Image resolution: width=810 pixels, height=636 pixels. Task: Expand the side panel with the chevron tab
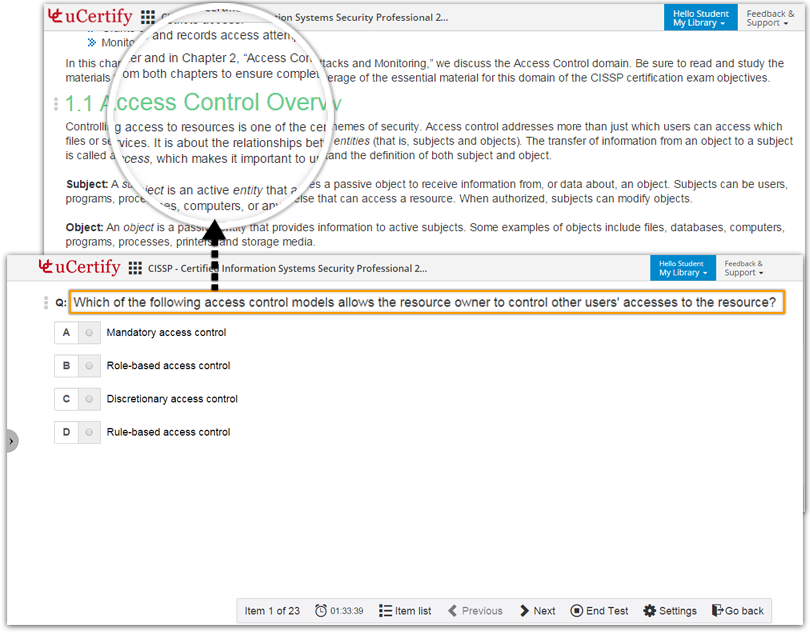point(11,441)
